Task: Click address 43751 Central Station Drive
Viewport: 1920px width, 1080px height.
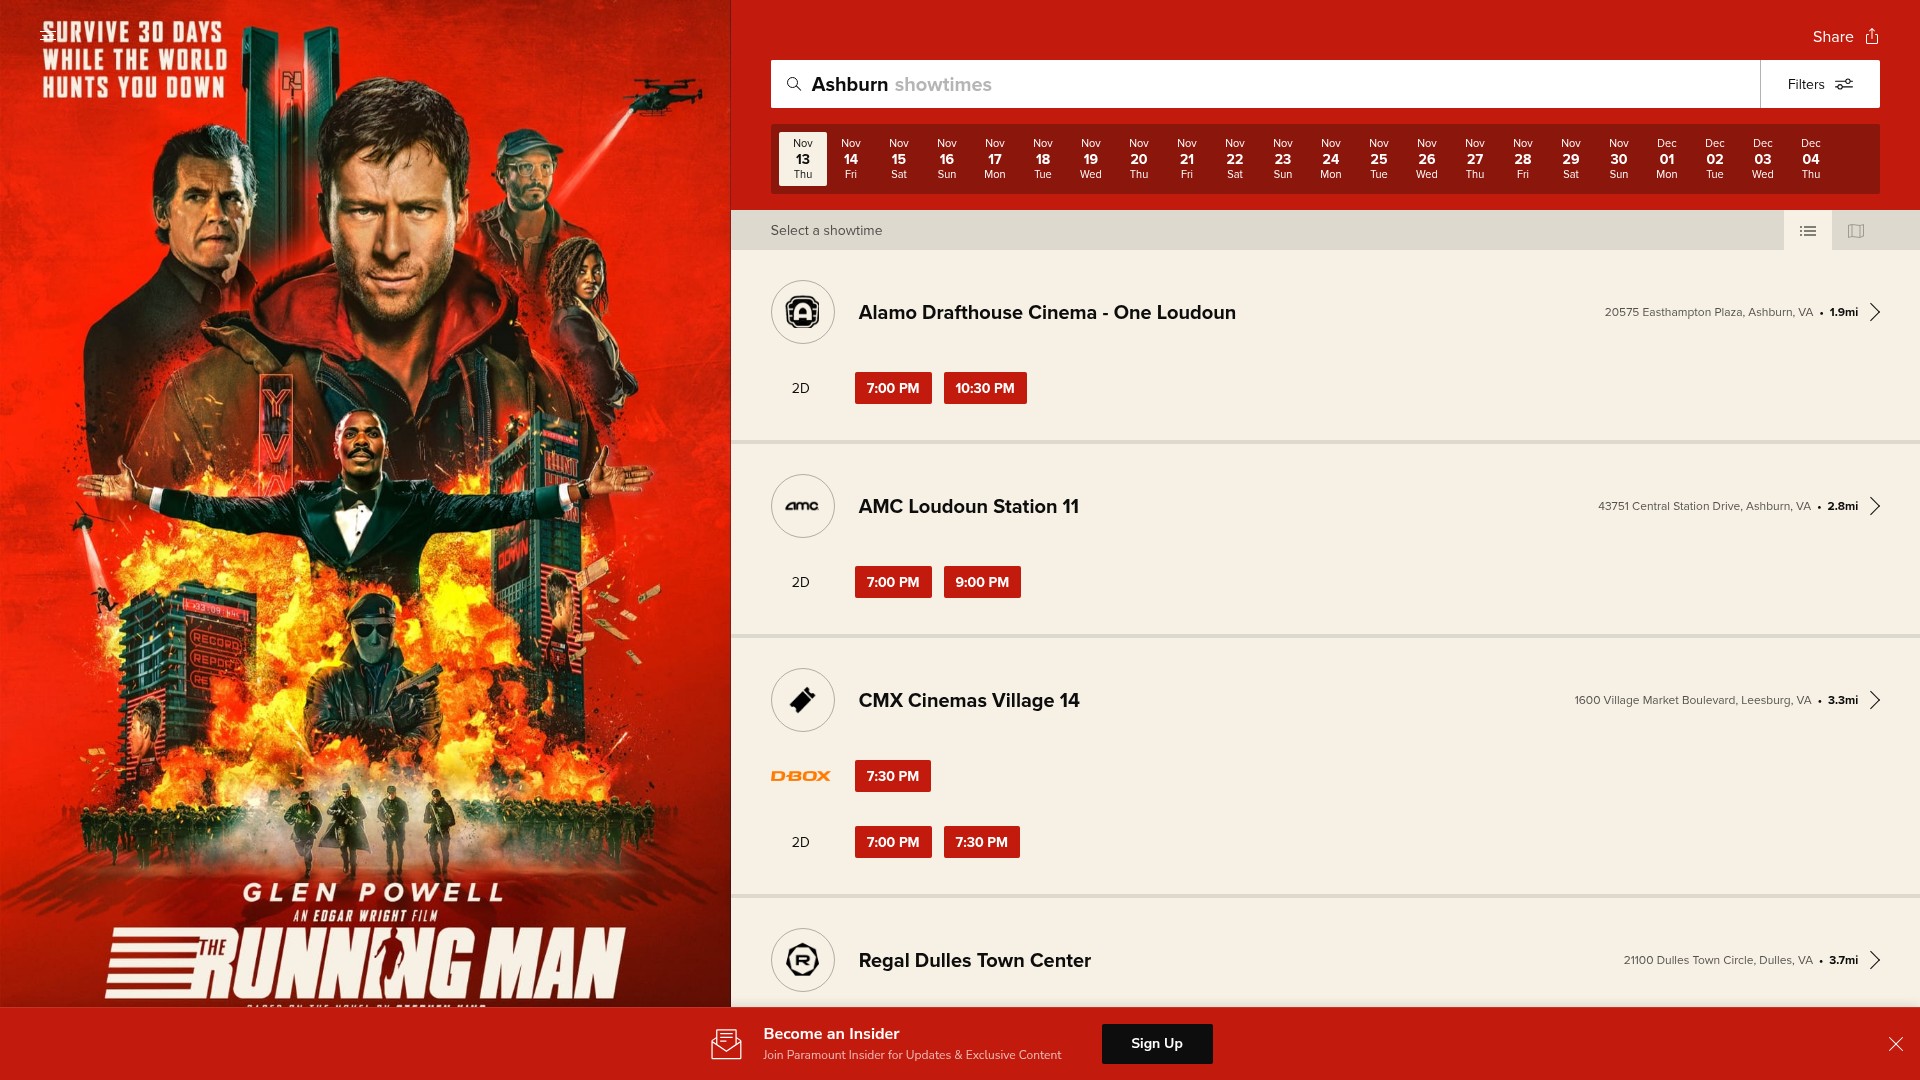Action: (x=1704, y=506)
